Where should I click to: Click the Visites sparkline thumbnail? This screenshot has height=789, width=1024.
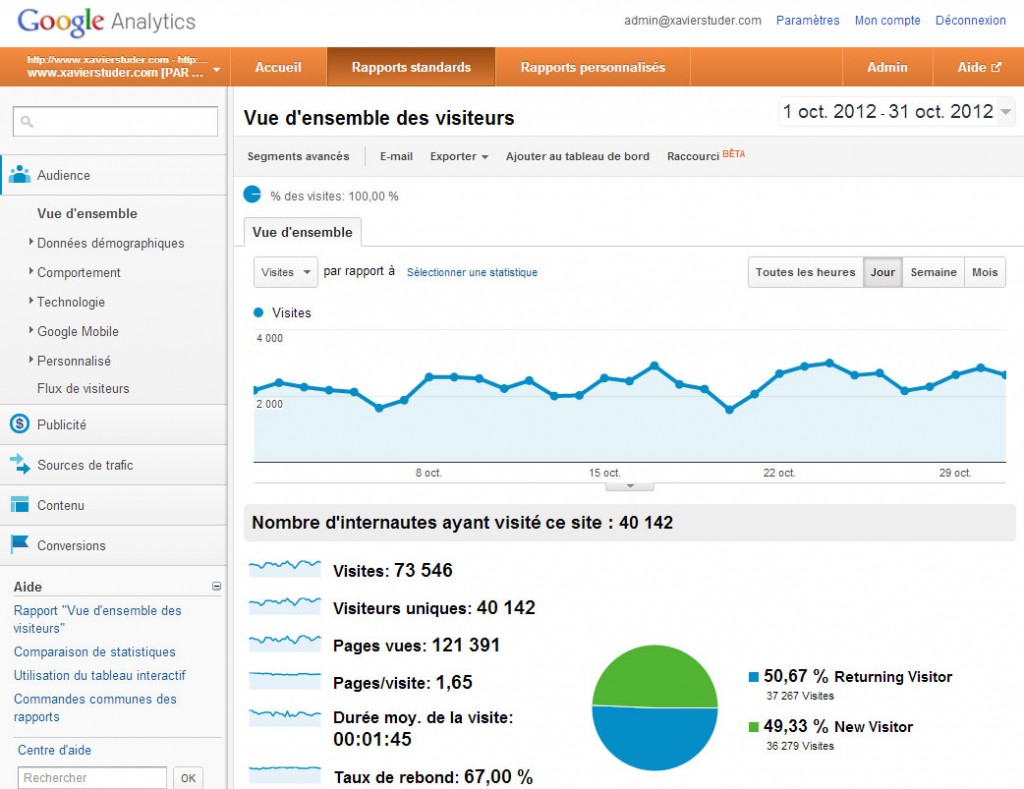click(x=285, y=568)
